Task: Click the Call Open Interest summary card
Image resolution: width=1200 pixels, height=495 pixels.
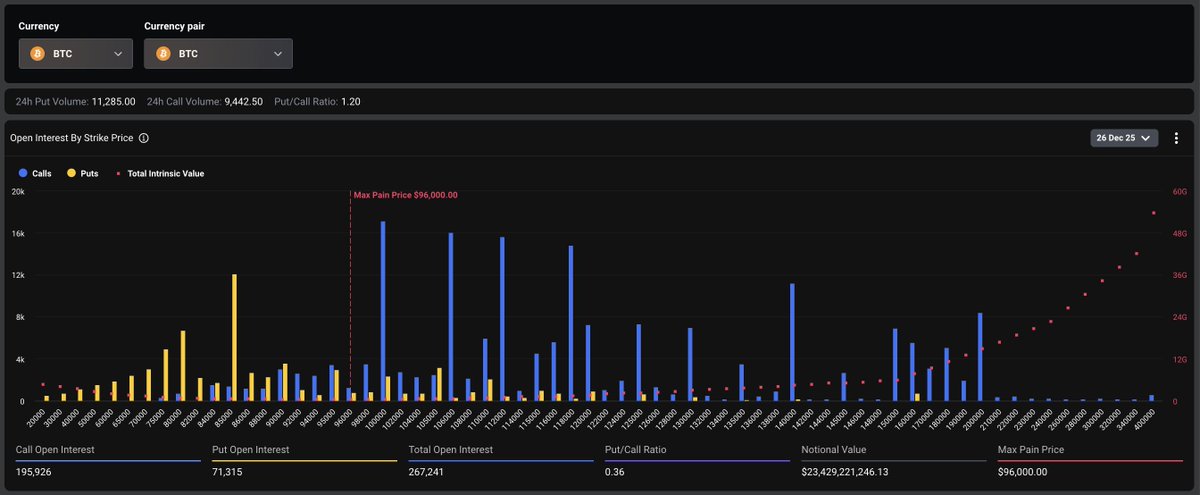Action: point(108,460)
